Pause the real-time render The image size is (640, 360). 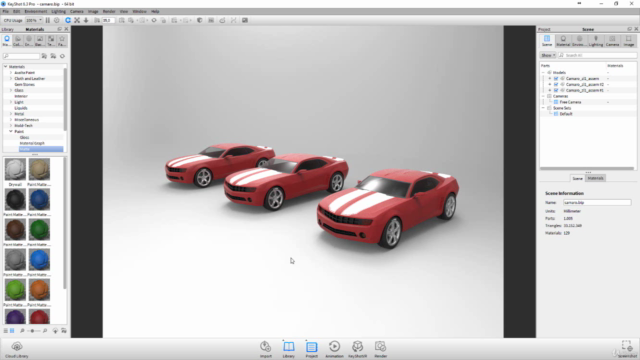(48, 20)
